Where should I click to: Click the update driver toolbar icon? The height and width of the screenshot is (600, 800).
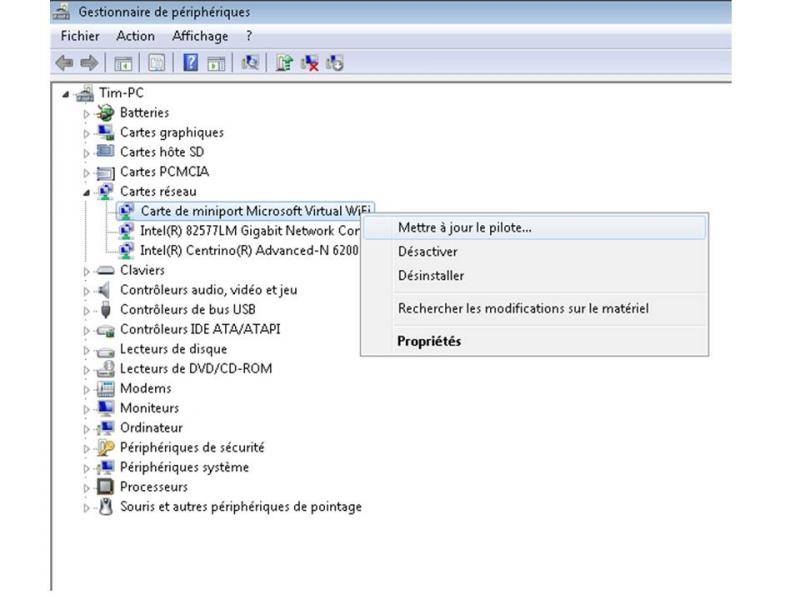coord(285,63)
